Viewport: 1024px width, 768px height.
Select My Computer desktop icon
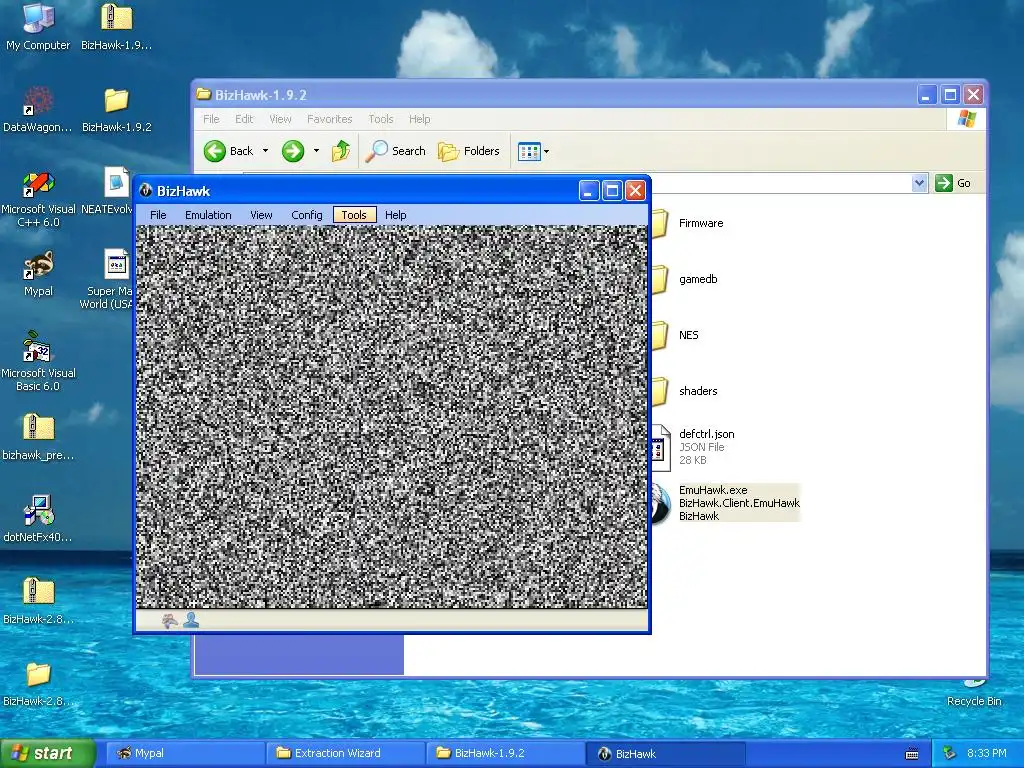click(38, 26)
